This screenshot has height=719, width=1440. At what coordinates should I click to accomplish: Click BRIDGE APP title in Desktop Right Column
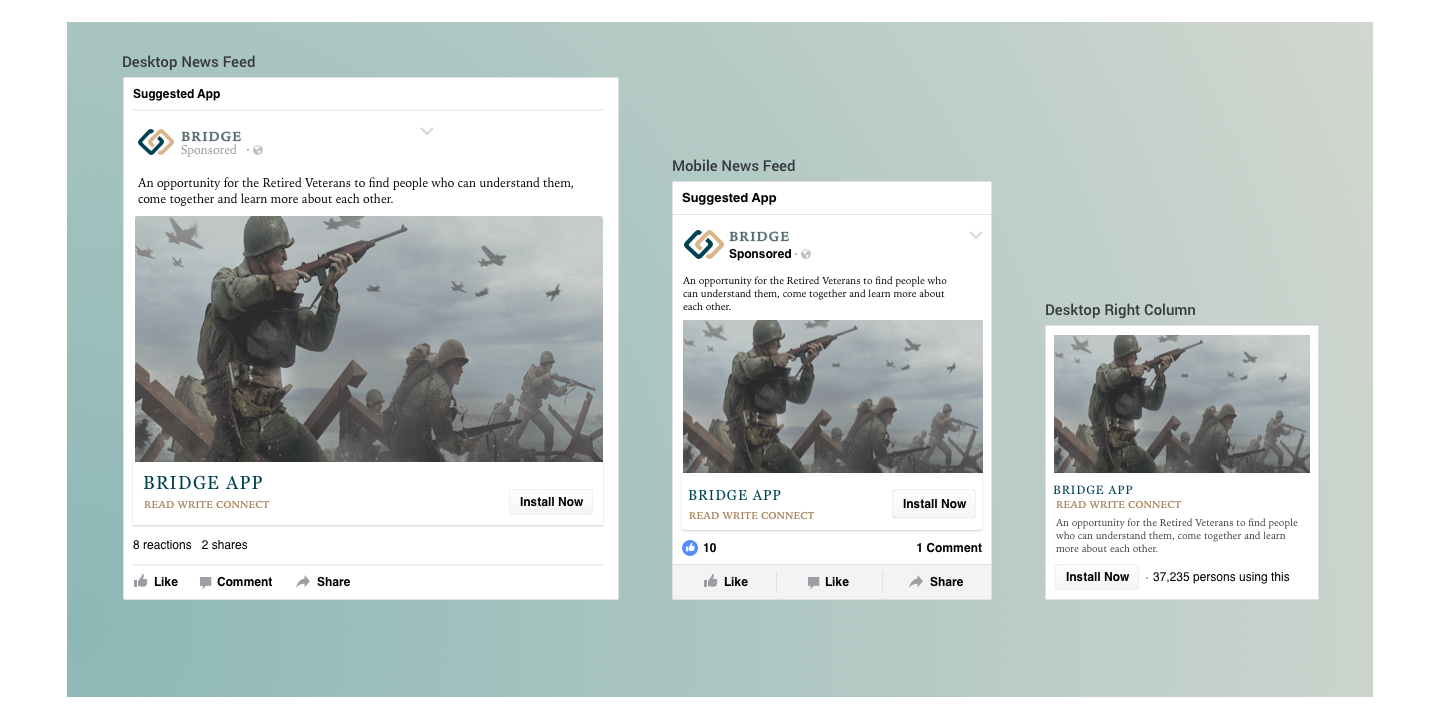click(1093, 490)
